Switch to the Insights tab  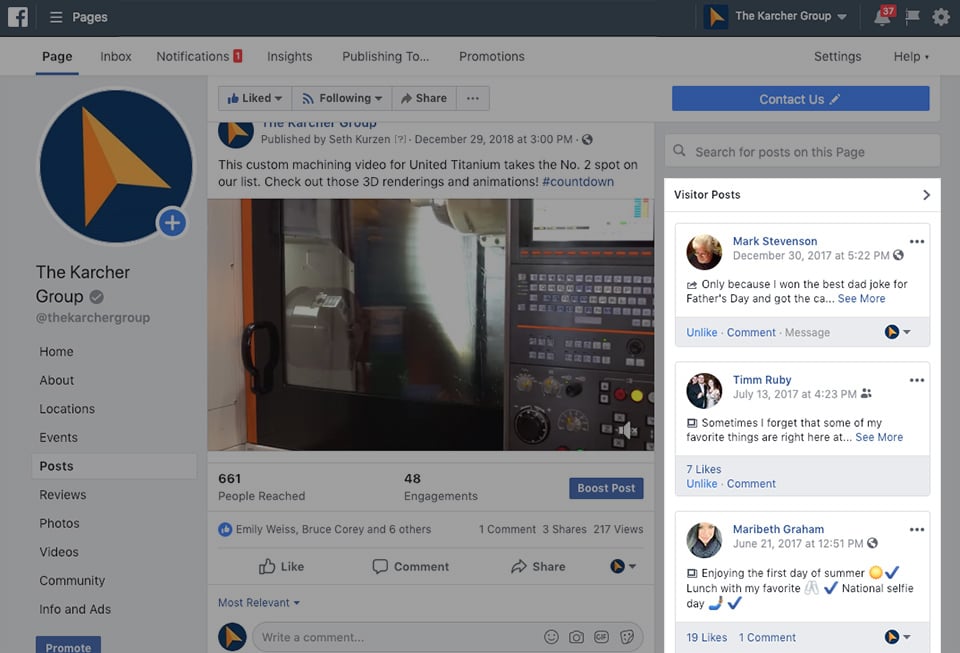point(290,56)
